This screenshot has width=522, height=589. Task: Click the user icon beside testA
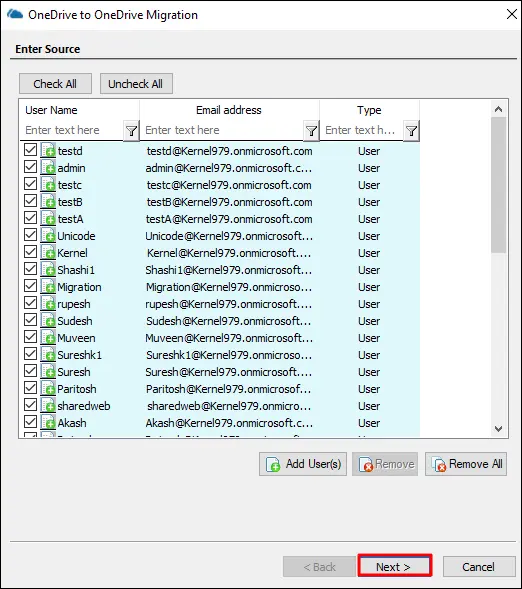click(x=48, y=218)
